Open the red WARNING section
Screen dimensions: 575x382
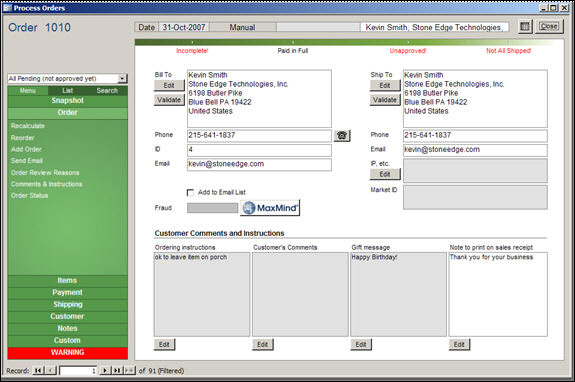click(x=67, y=353)
